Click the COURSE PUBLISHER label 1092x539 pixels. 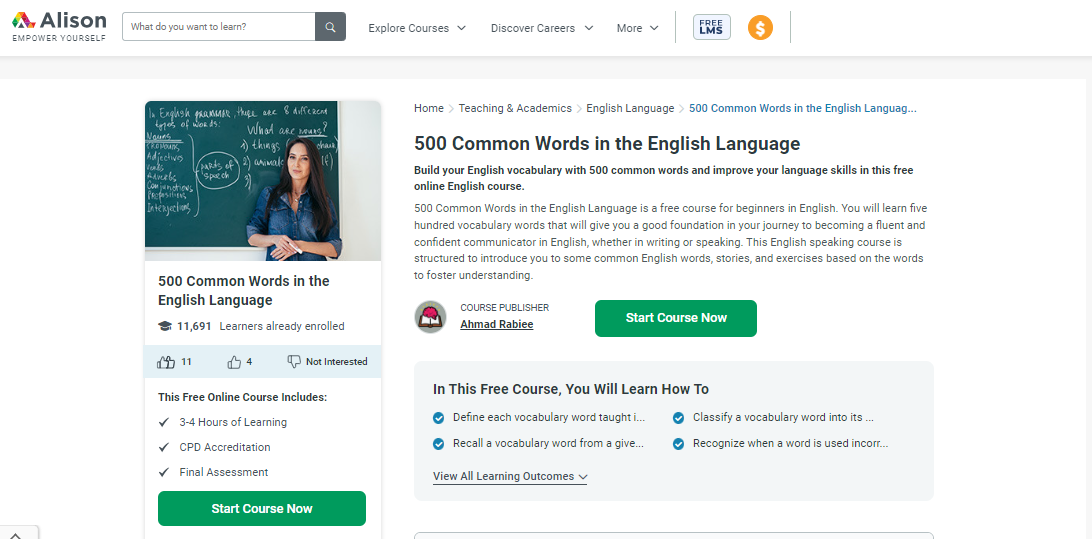tap(504, 307)
